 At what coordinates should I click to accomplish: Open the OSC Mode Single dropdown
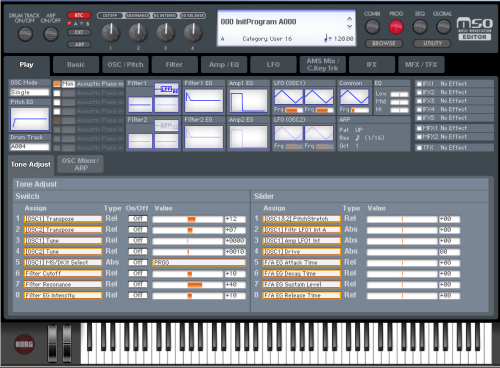(30, 92)
